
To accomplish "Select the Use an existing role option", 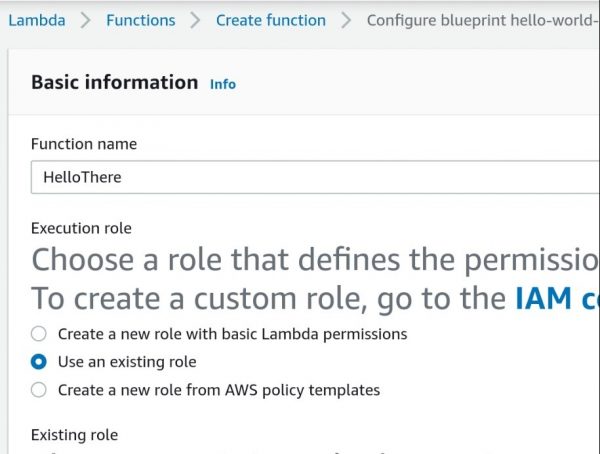I will (39, 362).
